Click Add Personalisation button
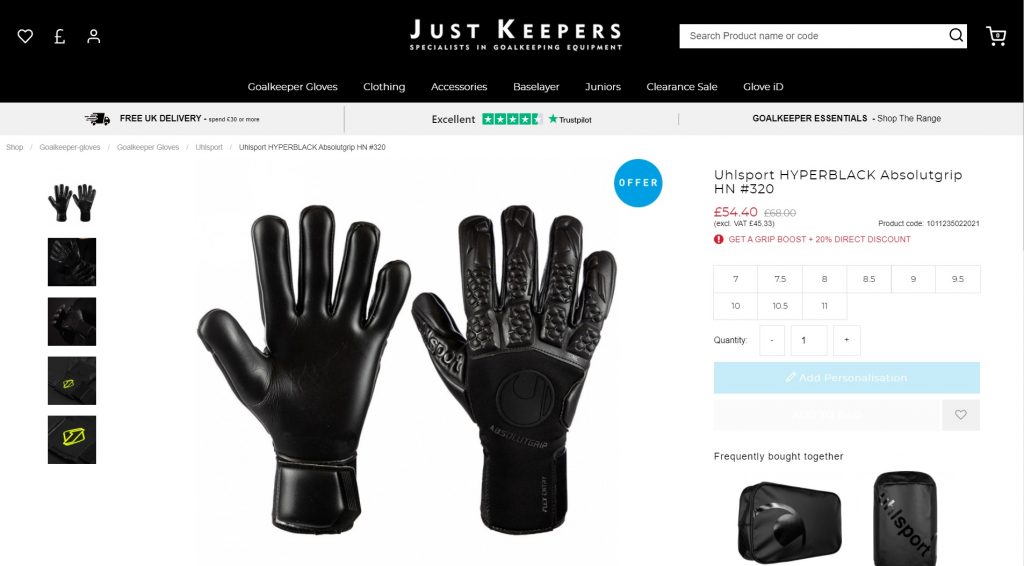Screen dimensions: 1024x566 pyautogui.click(x=846, y=377)
